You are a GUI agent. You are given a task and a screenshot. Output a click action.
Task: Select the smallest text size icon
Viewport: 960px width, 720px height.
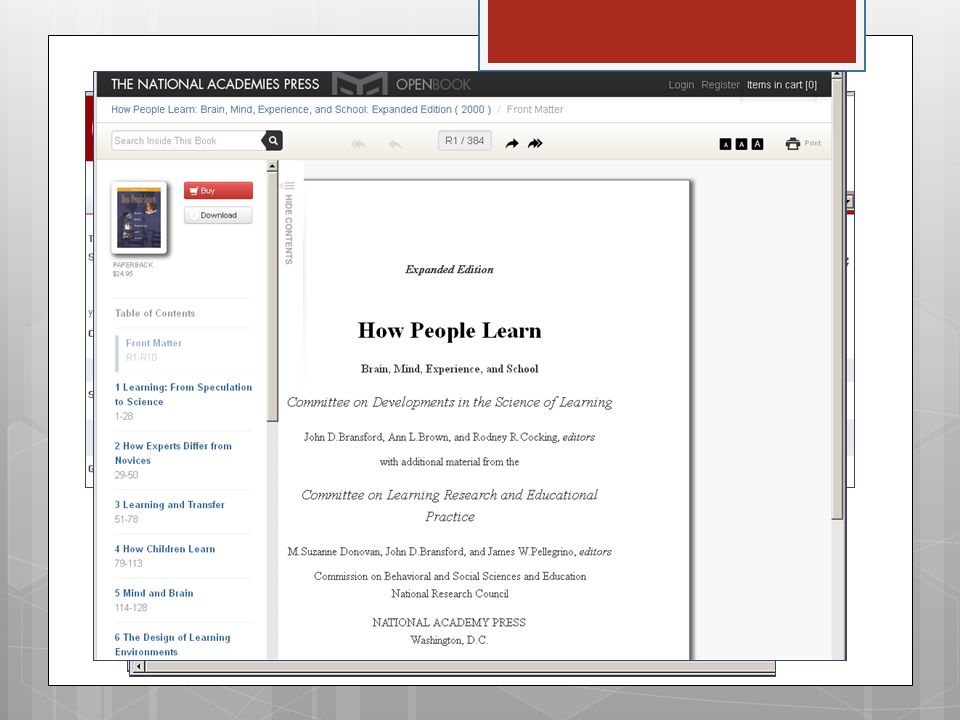[726, 144]
